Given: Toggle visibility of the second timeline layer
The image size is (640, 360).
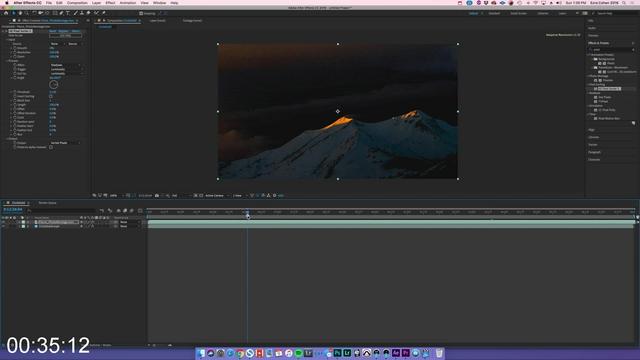Looking at the screenshot, I should coord(3,226).
